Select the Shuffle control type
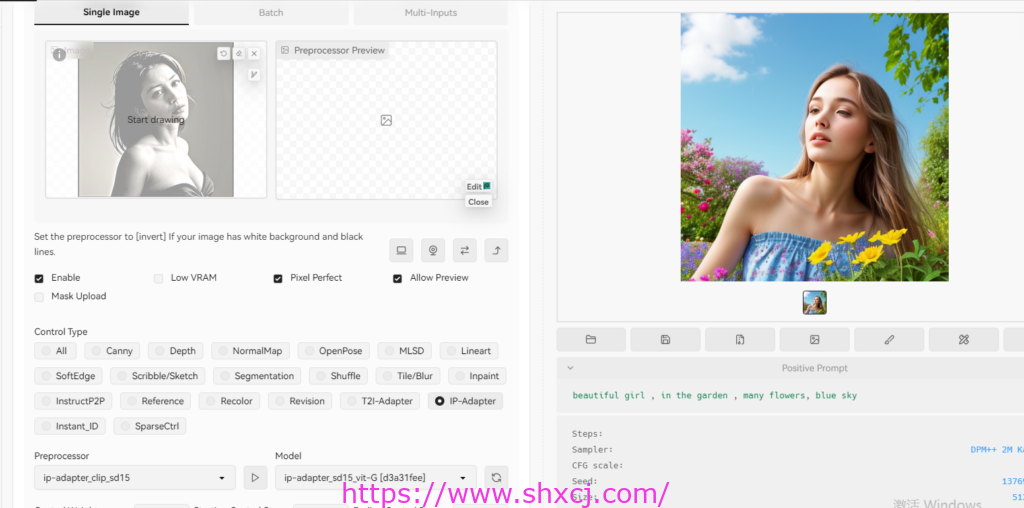 338,375
